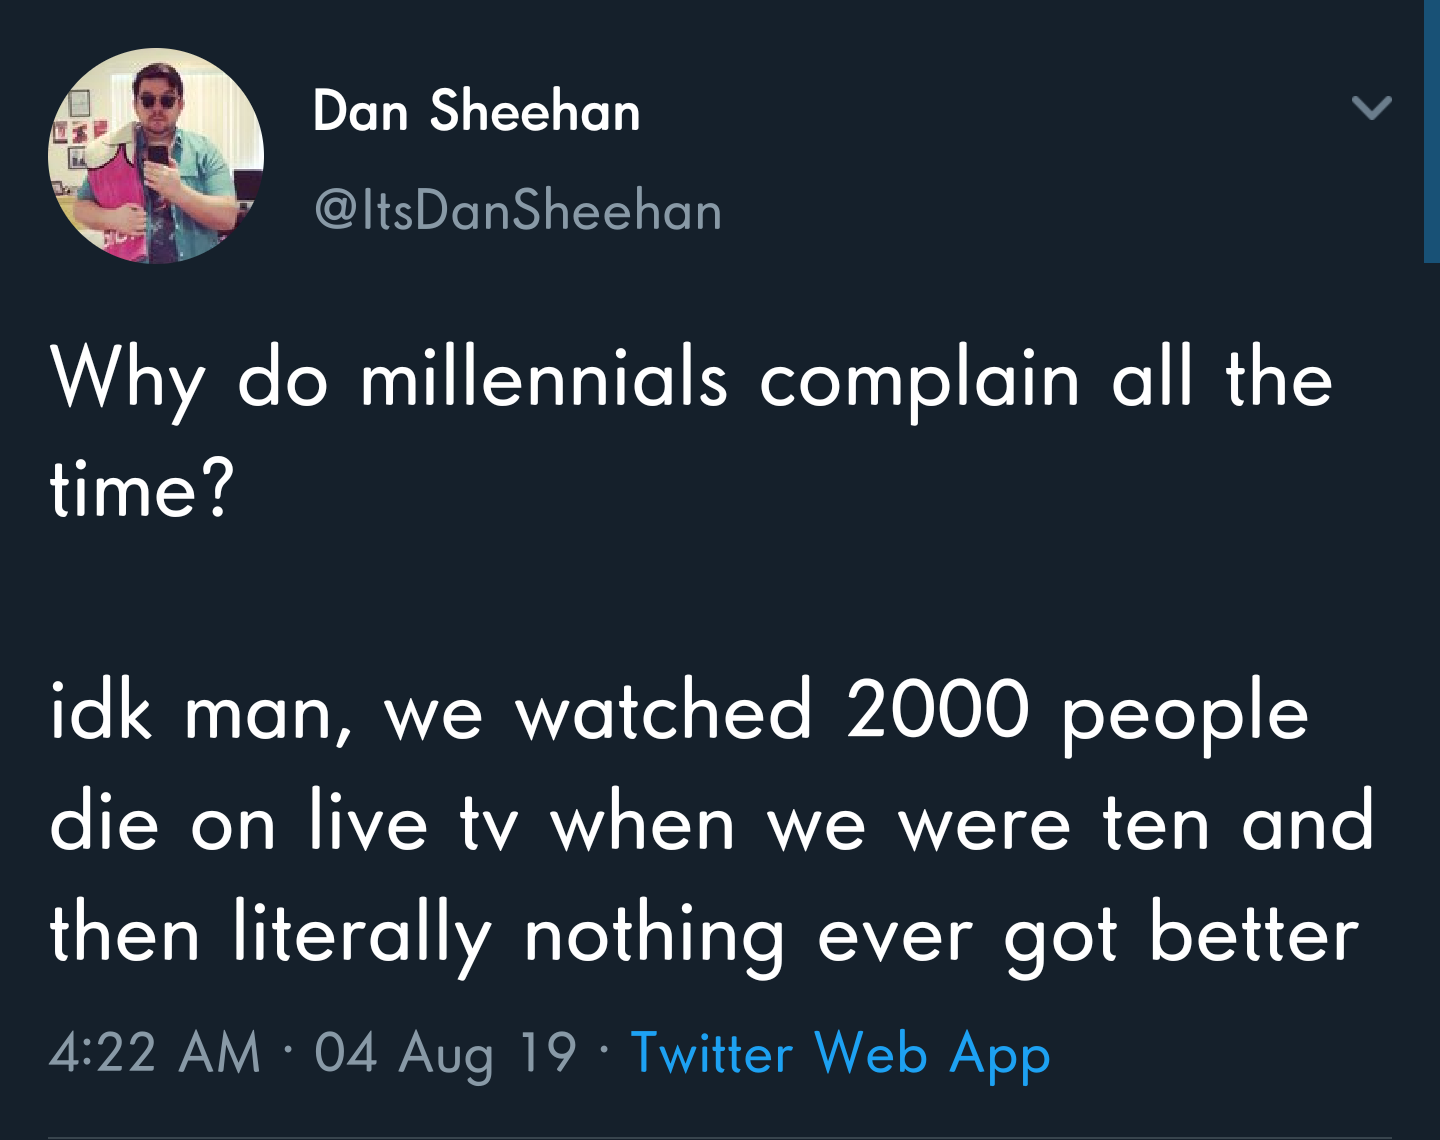Click the Dan Sheehan display name

476,110
